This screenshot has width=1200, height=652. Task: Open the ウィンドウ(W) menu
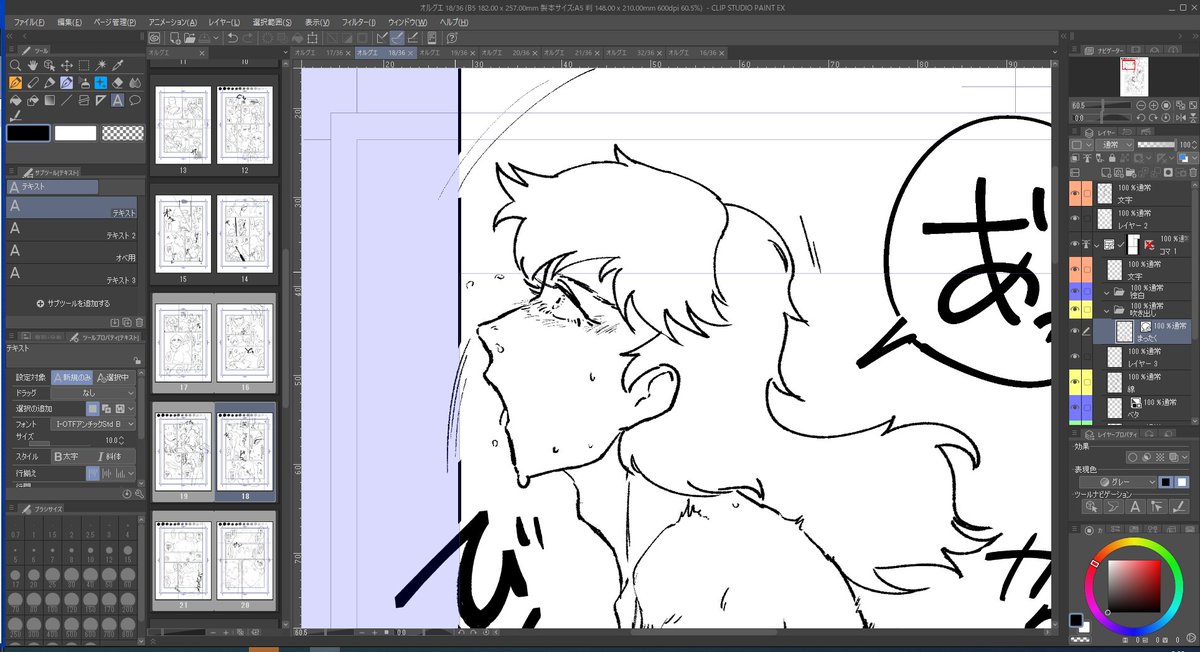(409, 21)
